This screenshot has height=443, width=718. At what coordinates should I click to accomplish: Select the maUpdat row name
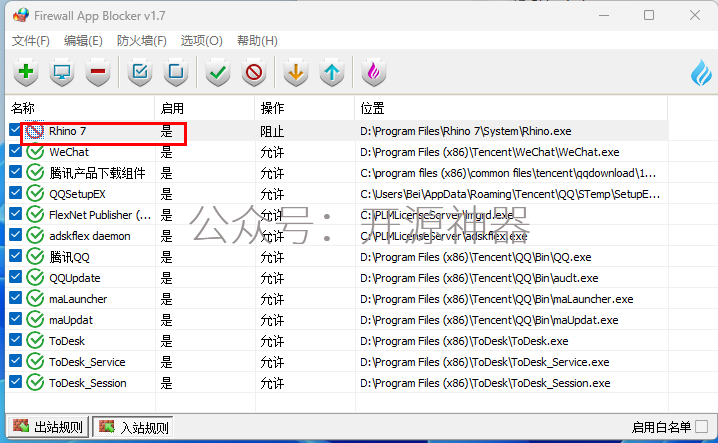(71, 320)
